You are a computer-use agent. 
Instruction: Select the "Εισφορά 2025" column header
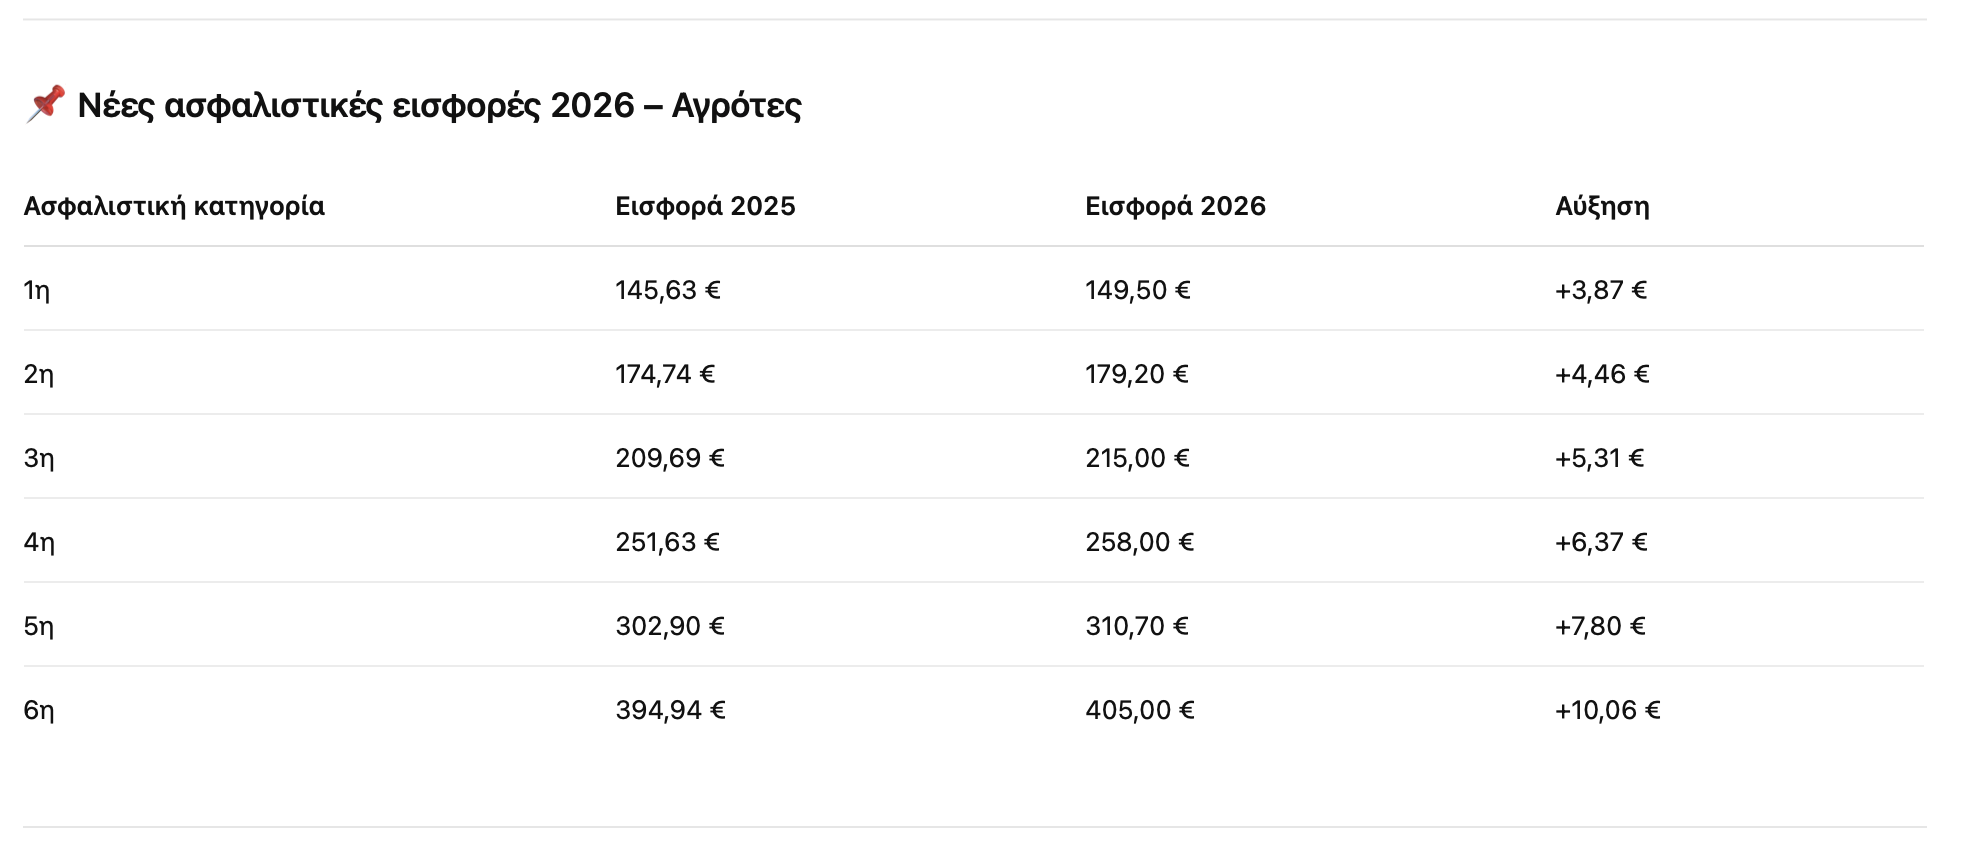click(705, 206)
